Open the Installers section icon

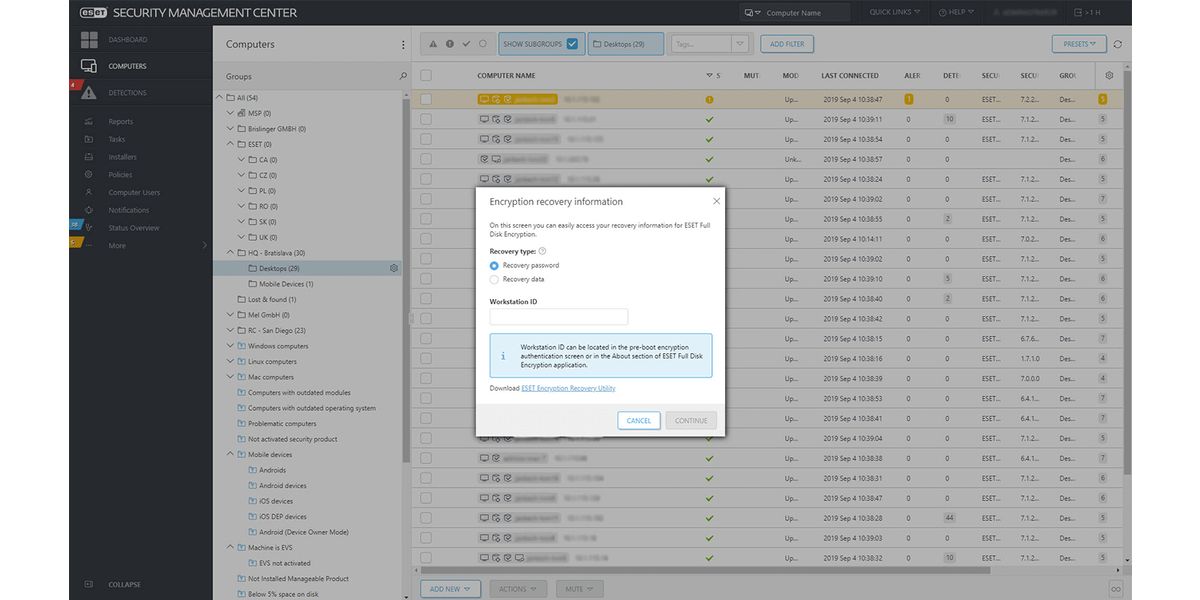point(89,157)
